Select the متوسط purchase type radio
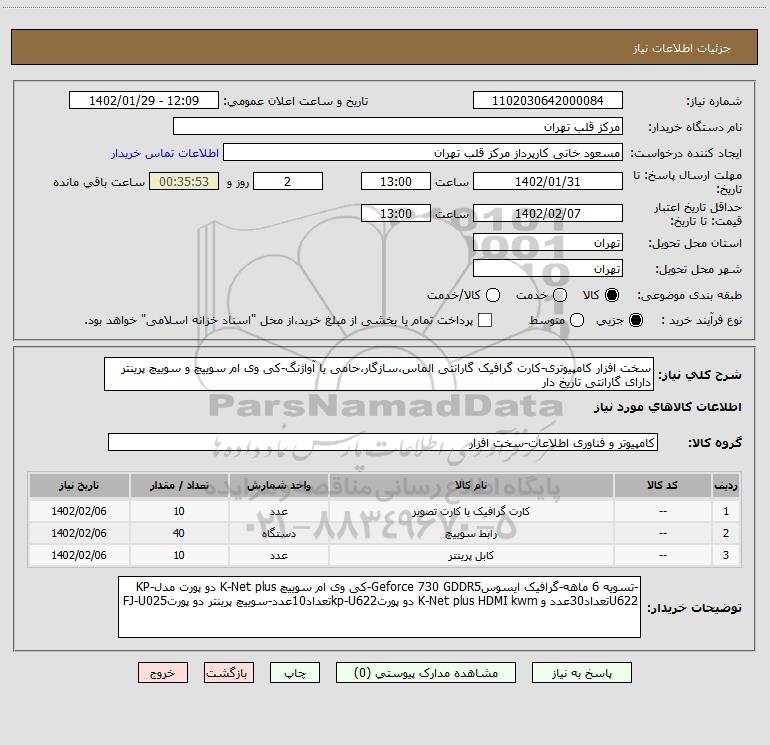This screenshot has width=770, height=745. click(x=577, y=320)
